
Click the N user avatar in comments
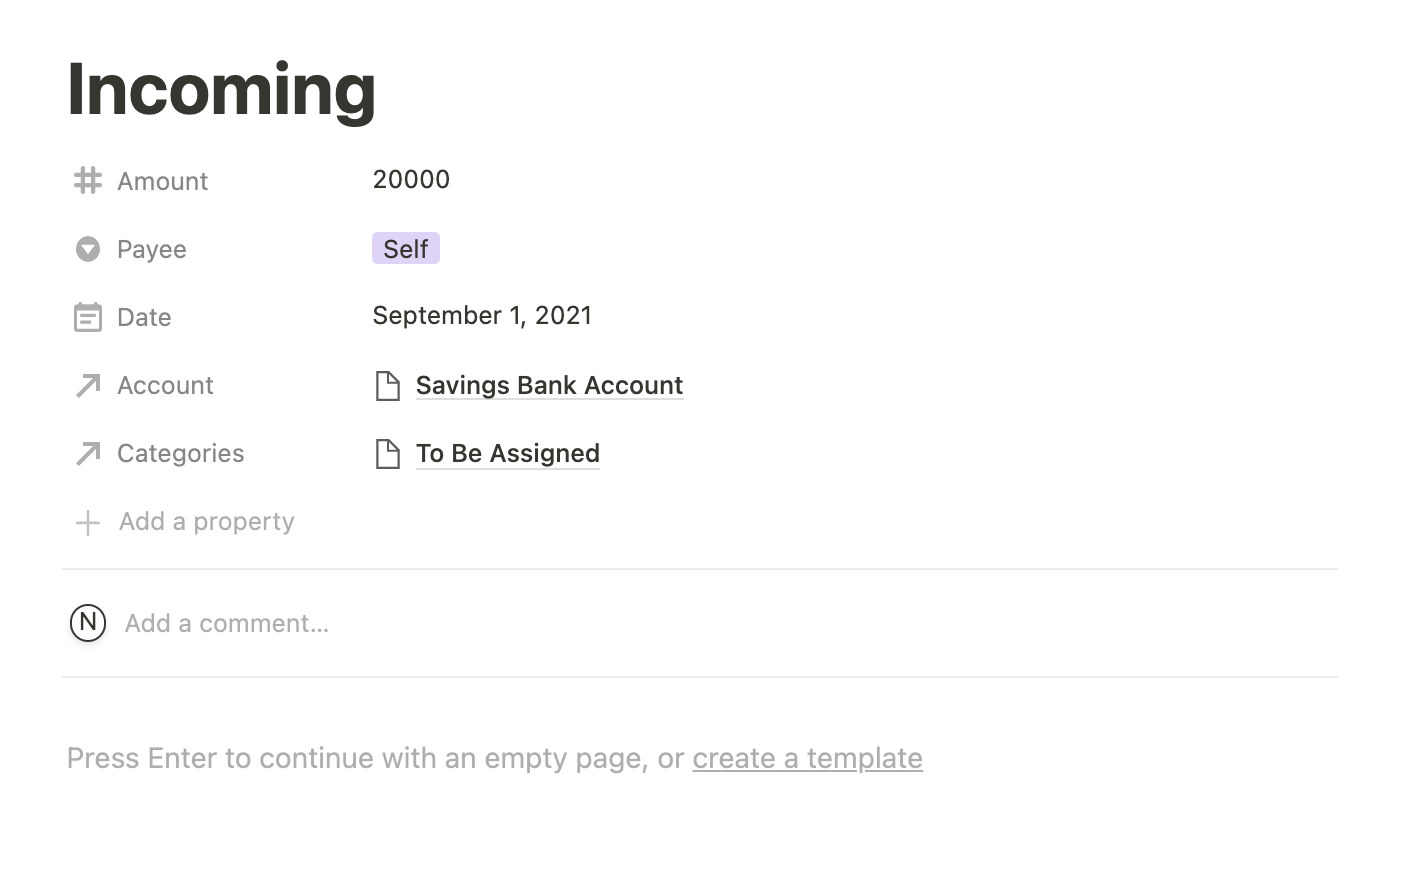click(x=88, y=623)
